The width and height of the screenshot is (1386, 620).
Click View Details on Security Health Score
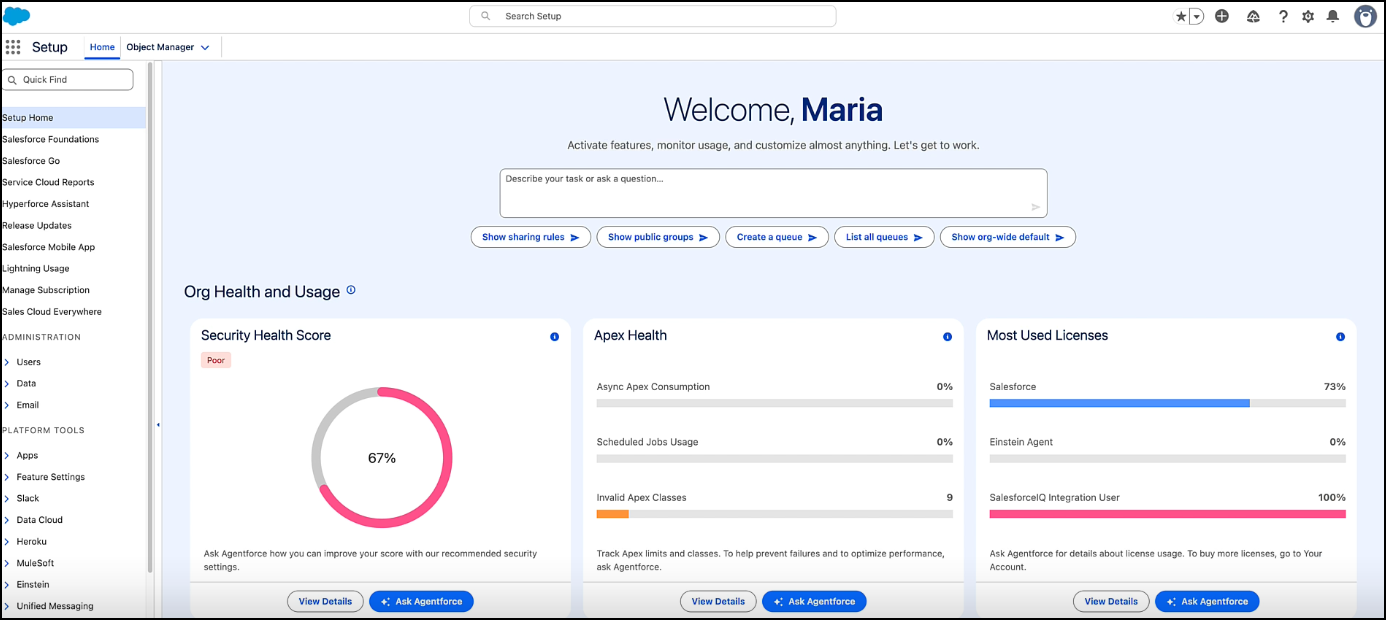tap(325, 601)
